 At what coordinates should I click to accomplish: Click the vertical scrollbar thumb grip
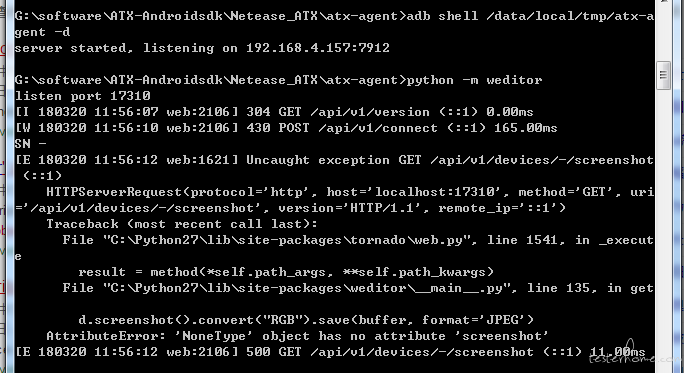pos(663,75)
